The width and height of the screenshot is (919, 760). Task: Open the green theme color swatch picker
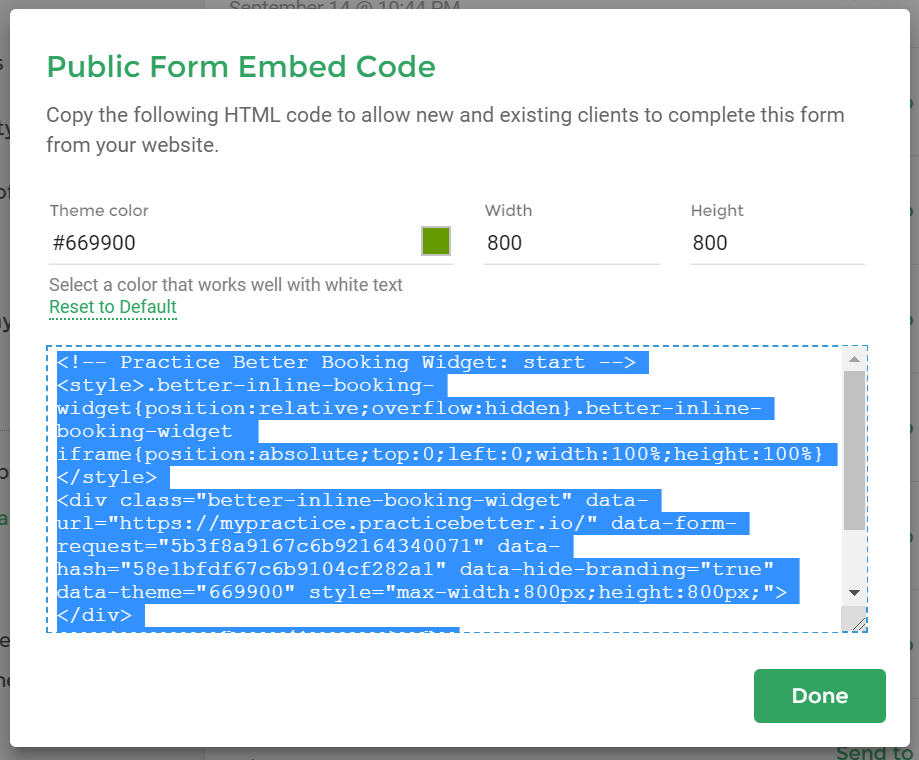point(435,241)
